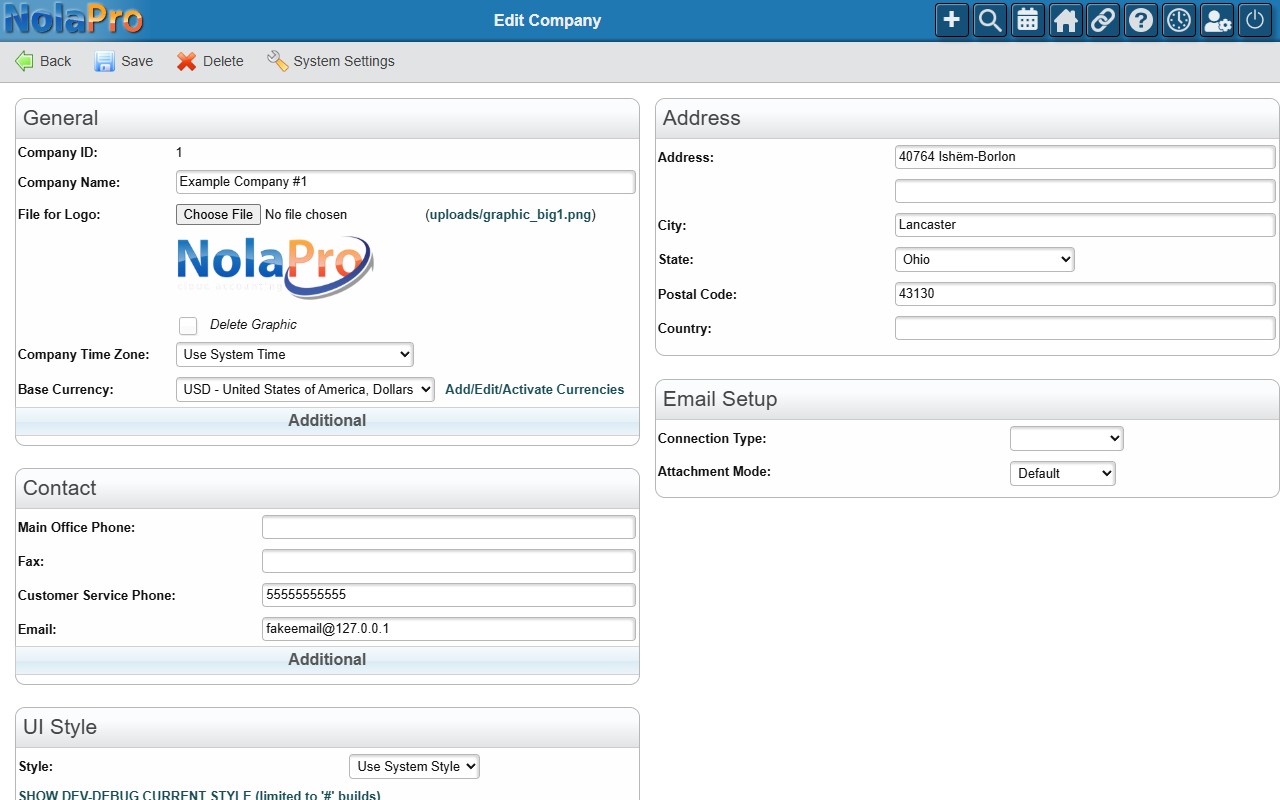Click the Main Office Phone field
The height and width of the screenshot is (800, 1280).
pyautogui.click(x=448, y=527)
